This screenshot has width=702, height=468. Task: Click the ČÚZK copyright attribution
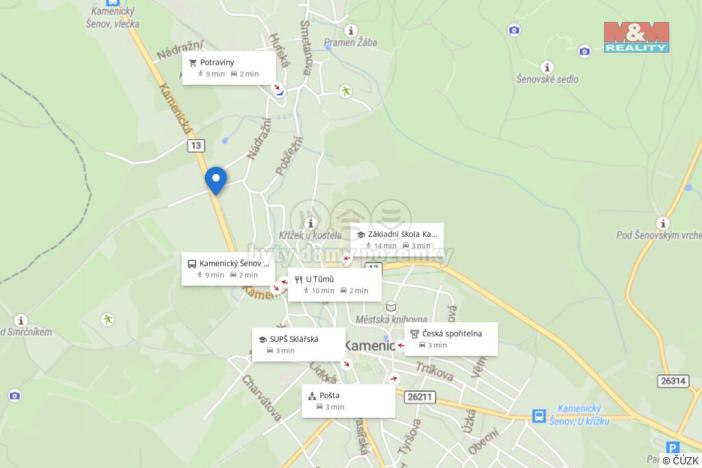681,460
